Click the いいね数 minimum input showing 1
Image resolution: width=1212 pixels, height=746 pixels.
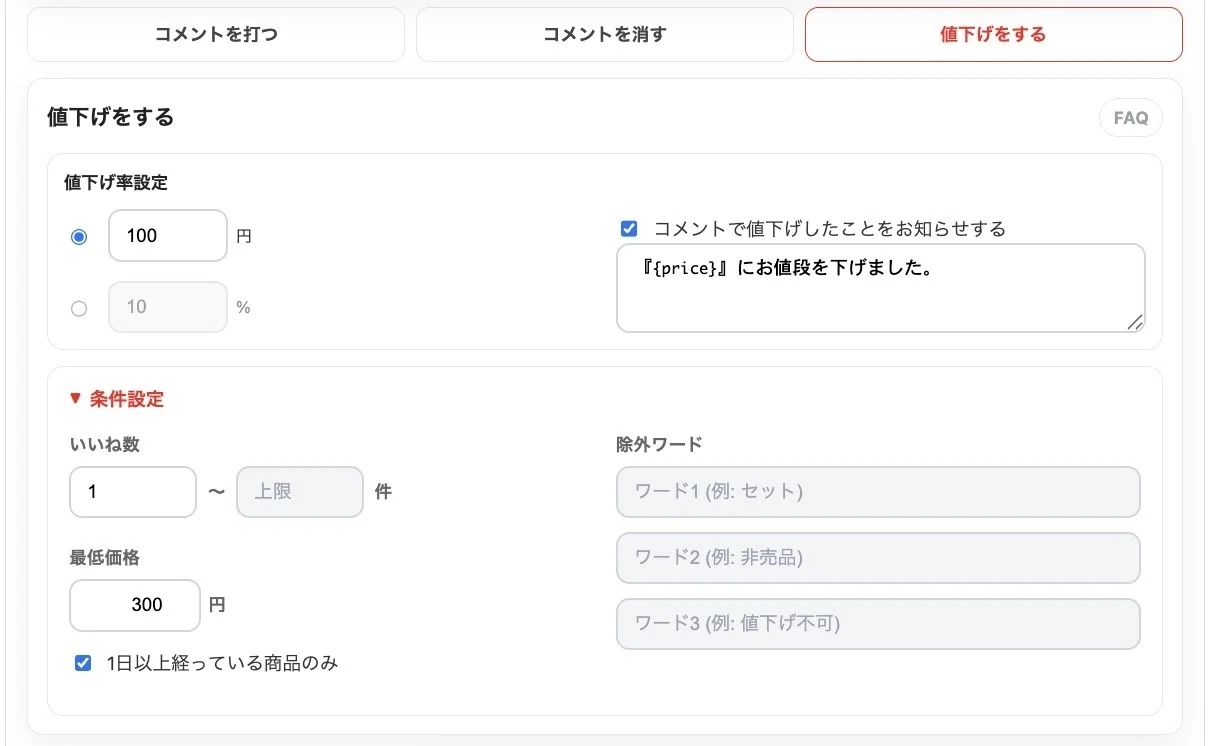pyautogui.click(x=133, y=492)
